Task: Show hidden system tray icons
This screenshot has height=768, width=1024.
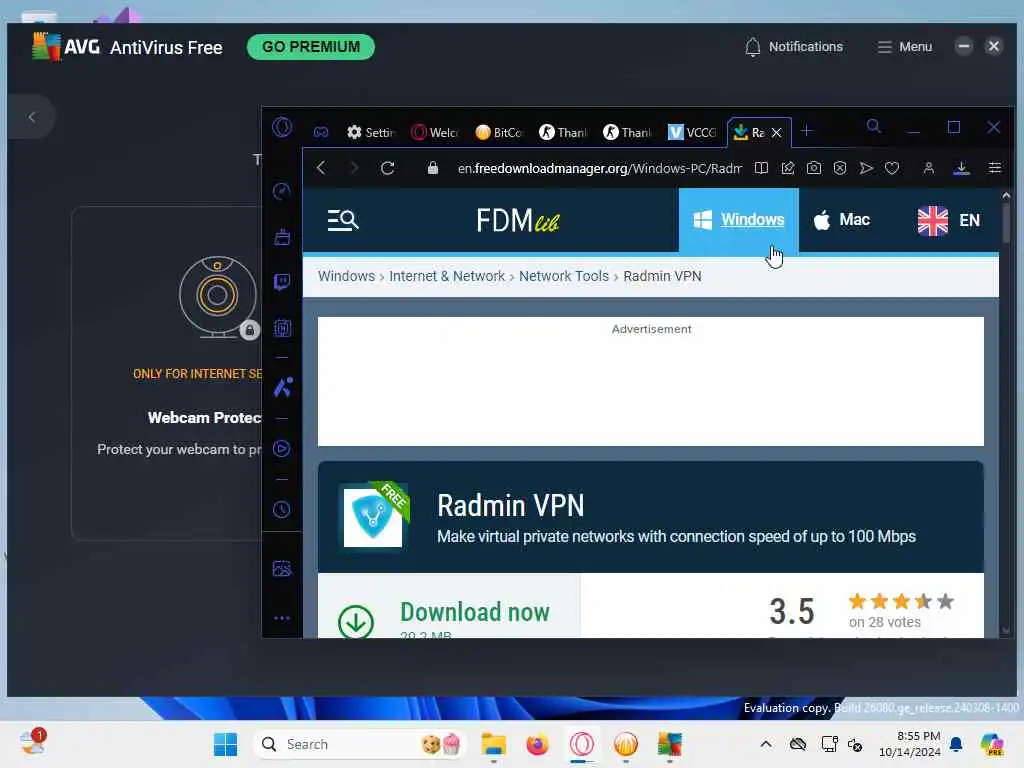Action: tap(765, 744)
